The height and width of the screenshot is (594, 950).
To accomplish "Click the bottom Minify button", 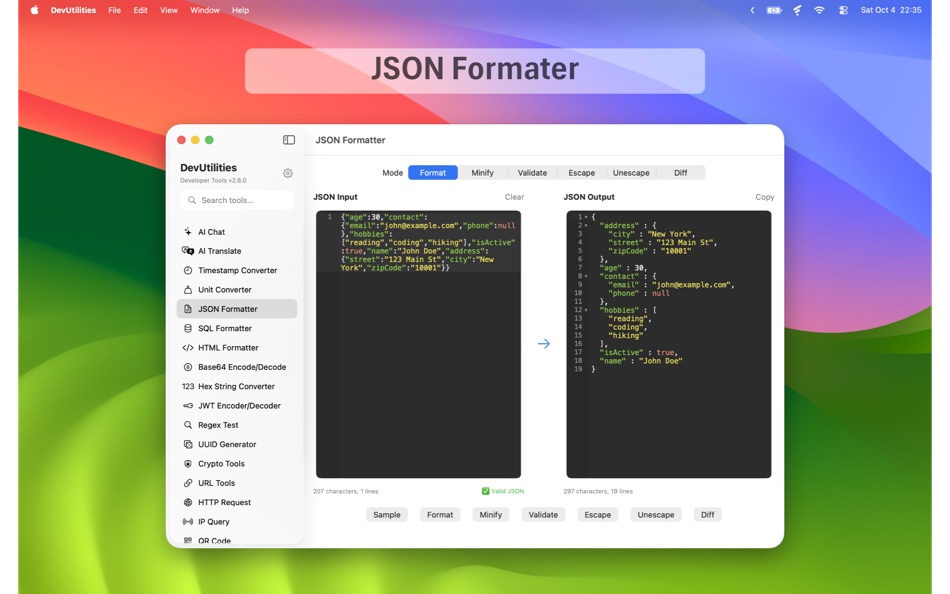I will [x=491, y=515].
